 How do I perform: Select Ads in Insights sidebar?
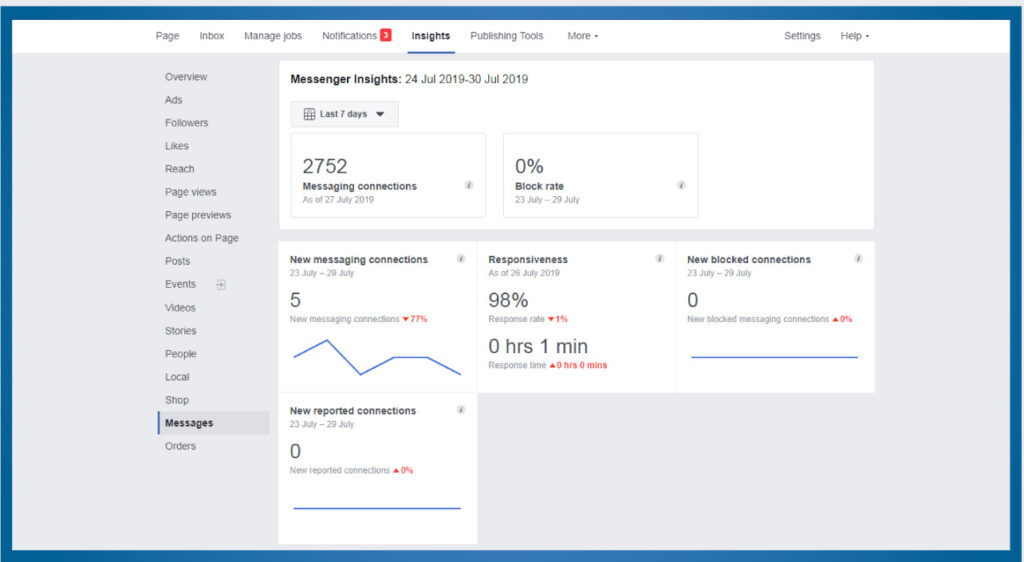pyautogui.click(x=173, y=100)
